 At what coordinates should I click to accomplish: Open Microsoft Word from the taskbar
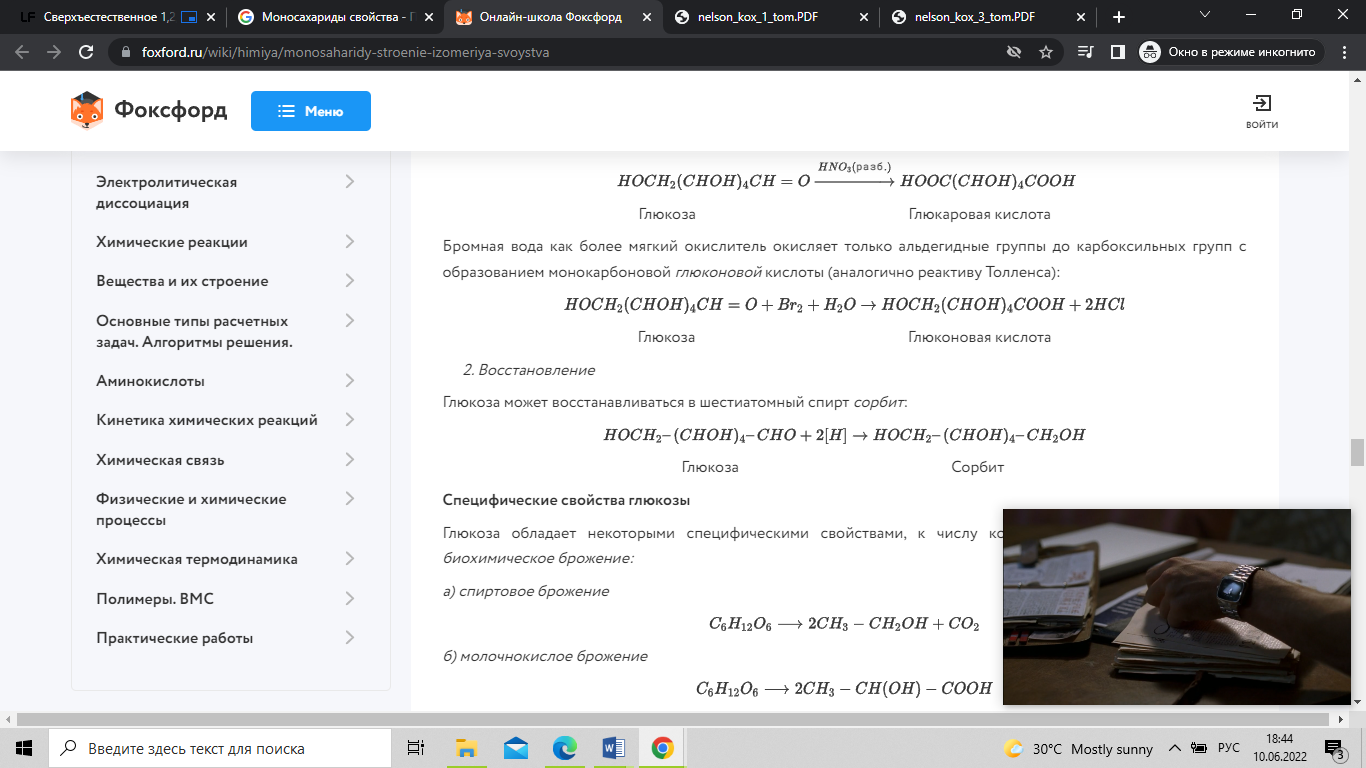613,748
